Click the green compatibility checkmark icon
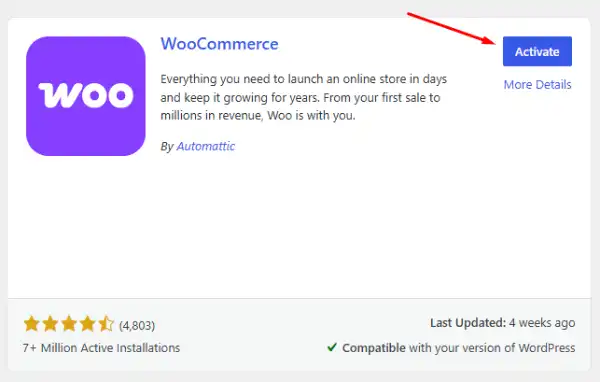The width and height of the screenshot is (600, 382). click(x=332, y=347)
